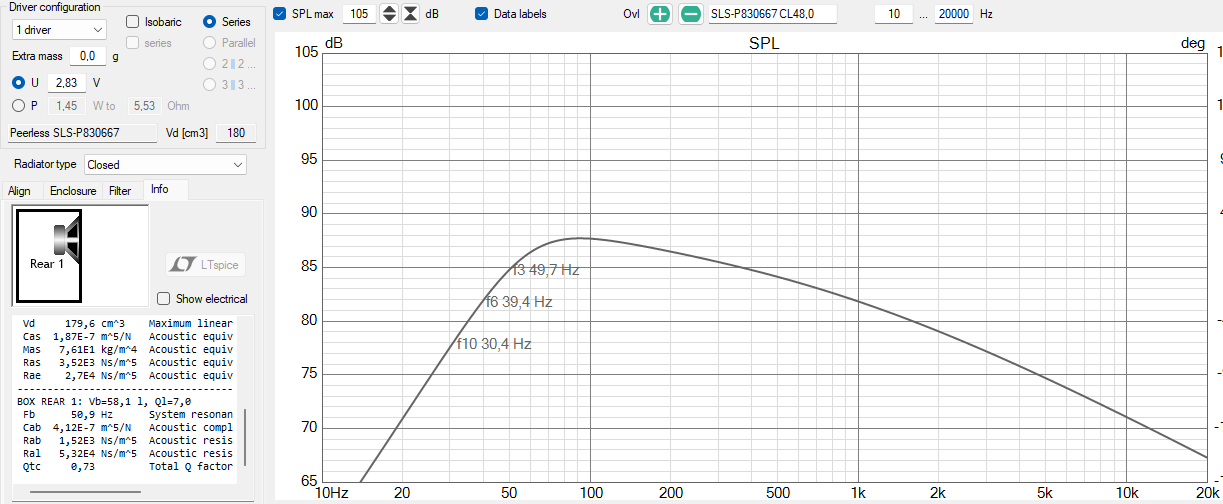The height and width of the screenshot is (504, 1223).
Task: Click the 5,53 Ohm impedance field
Action: point(144,105)
